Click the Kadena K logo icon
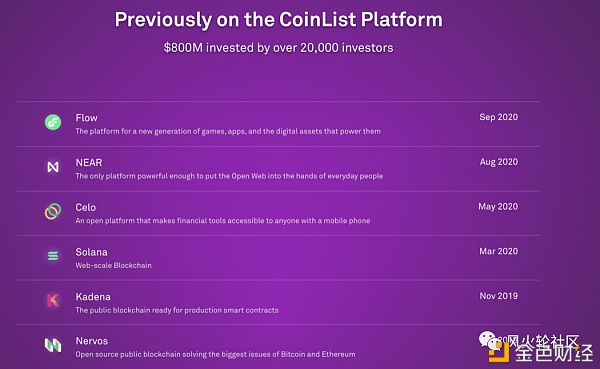The width and height of the screenshot is (600, 369). pos(53,300)
